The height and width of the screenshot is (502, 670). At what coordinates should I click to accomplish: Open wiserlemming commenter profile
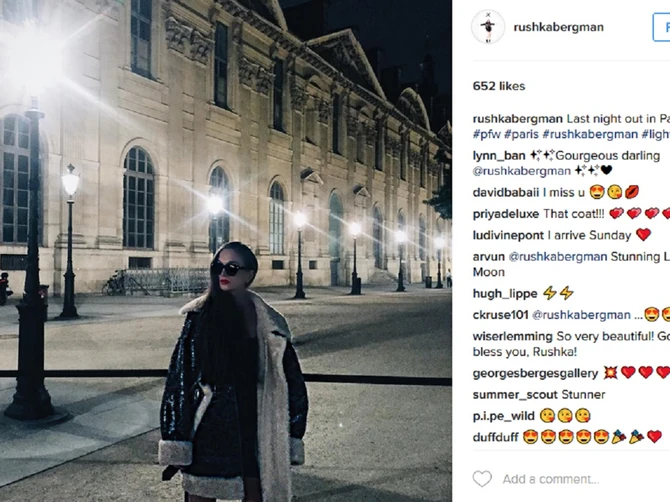pyautogui.click(x=512, y=336)
